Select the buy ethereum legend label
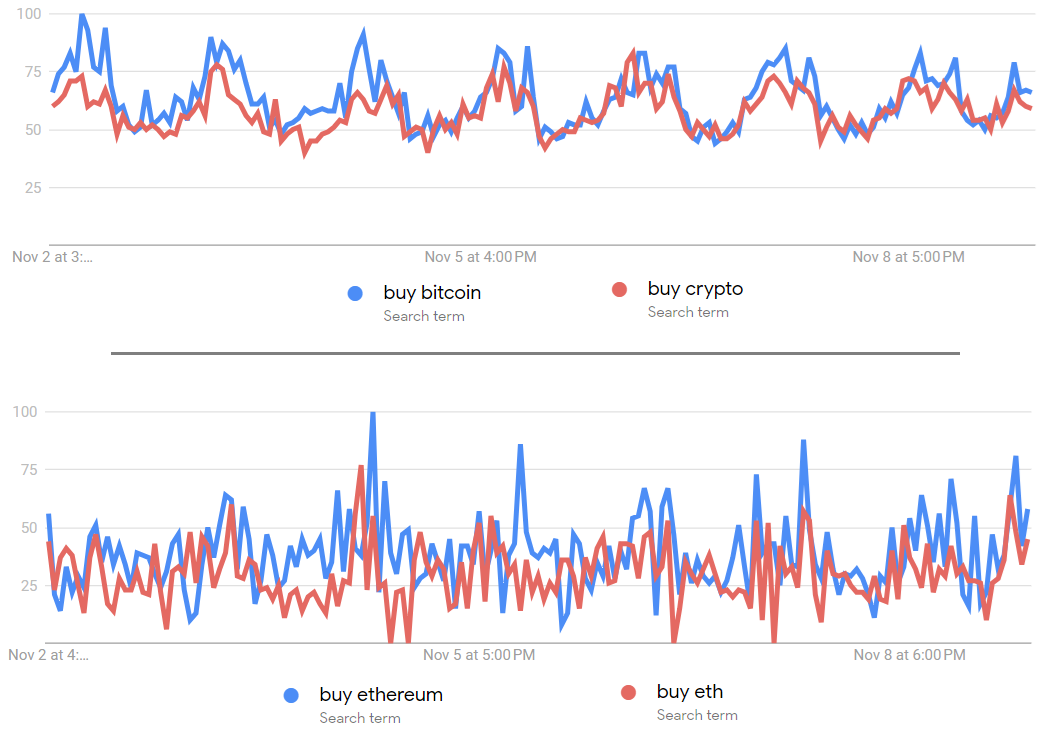 pos(381,695)
